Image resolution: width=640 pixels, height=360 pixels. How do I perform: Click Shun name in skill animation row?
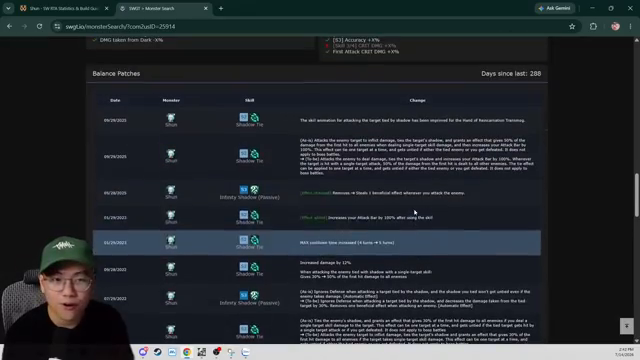(171, 125)
